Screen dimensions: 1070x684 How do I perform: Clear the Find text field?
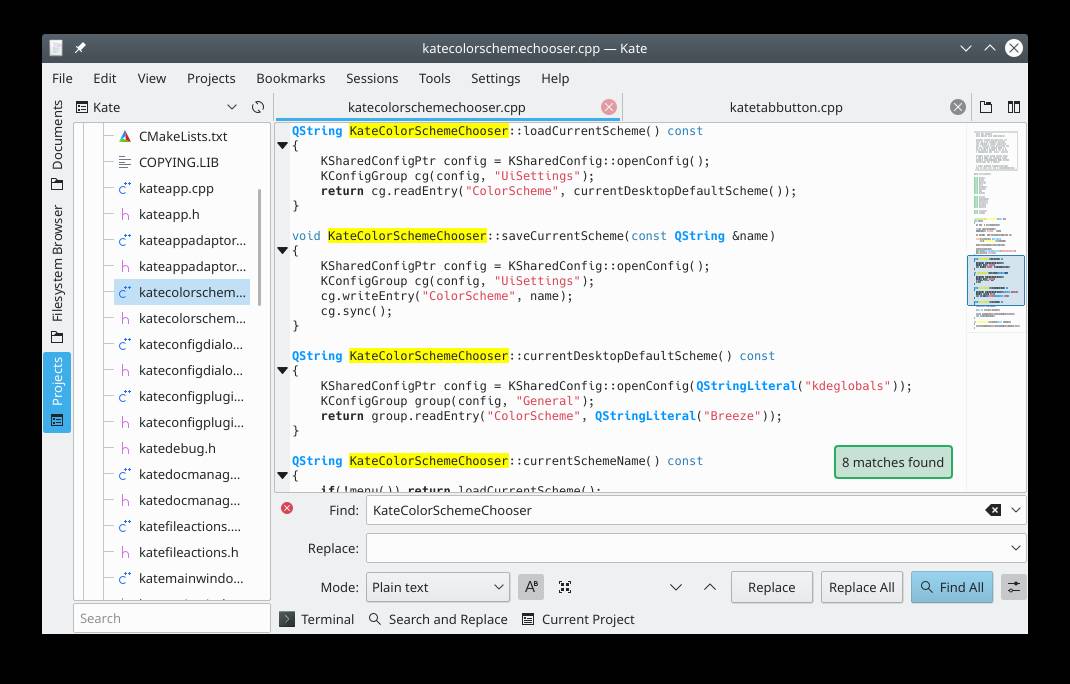click(x=992, y=510)
